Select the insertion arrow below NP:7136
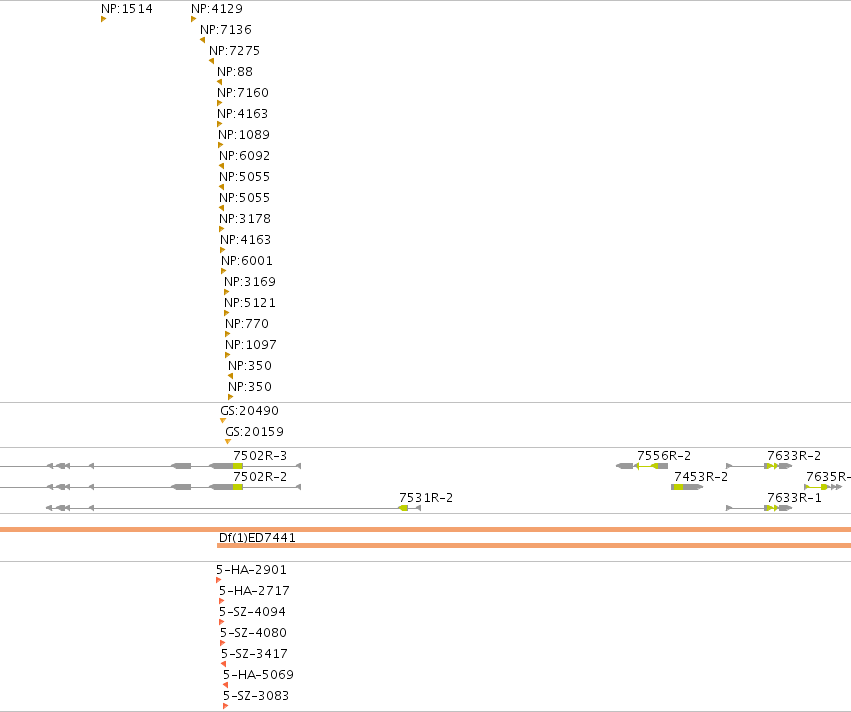 point(202,40)
